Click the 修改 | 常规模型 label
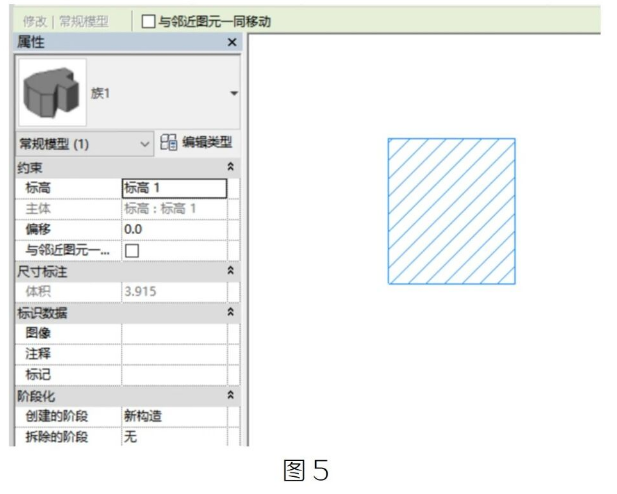 65,21
